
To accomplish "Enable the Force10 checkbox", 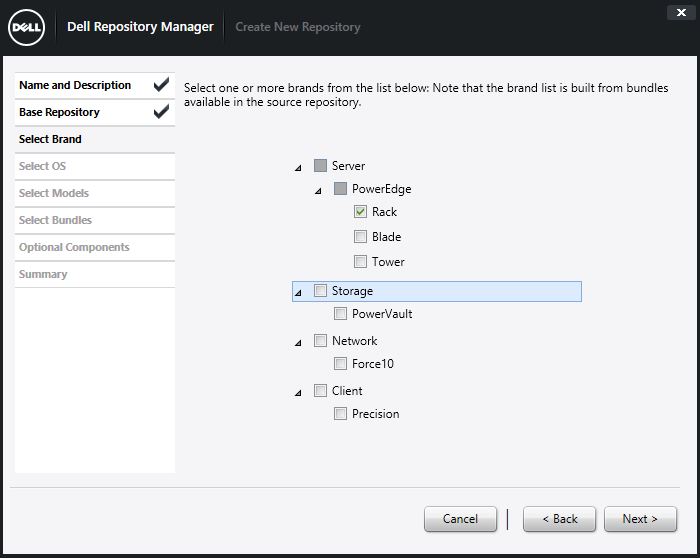I will tap(341, 364).
